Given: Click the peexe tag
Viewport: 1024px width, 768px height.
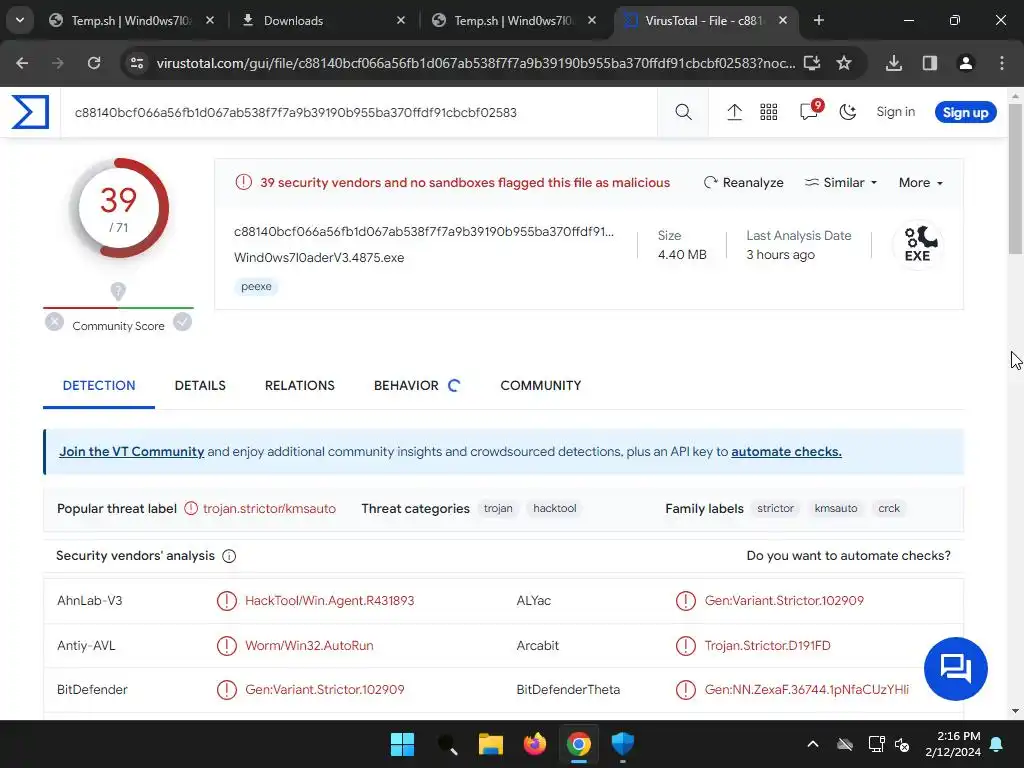Looking at the screenshot, I should pos(256,286).
